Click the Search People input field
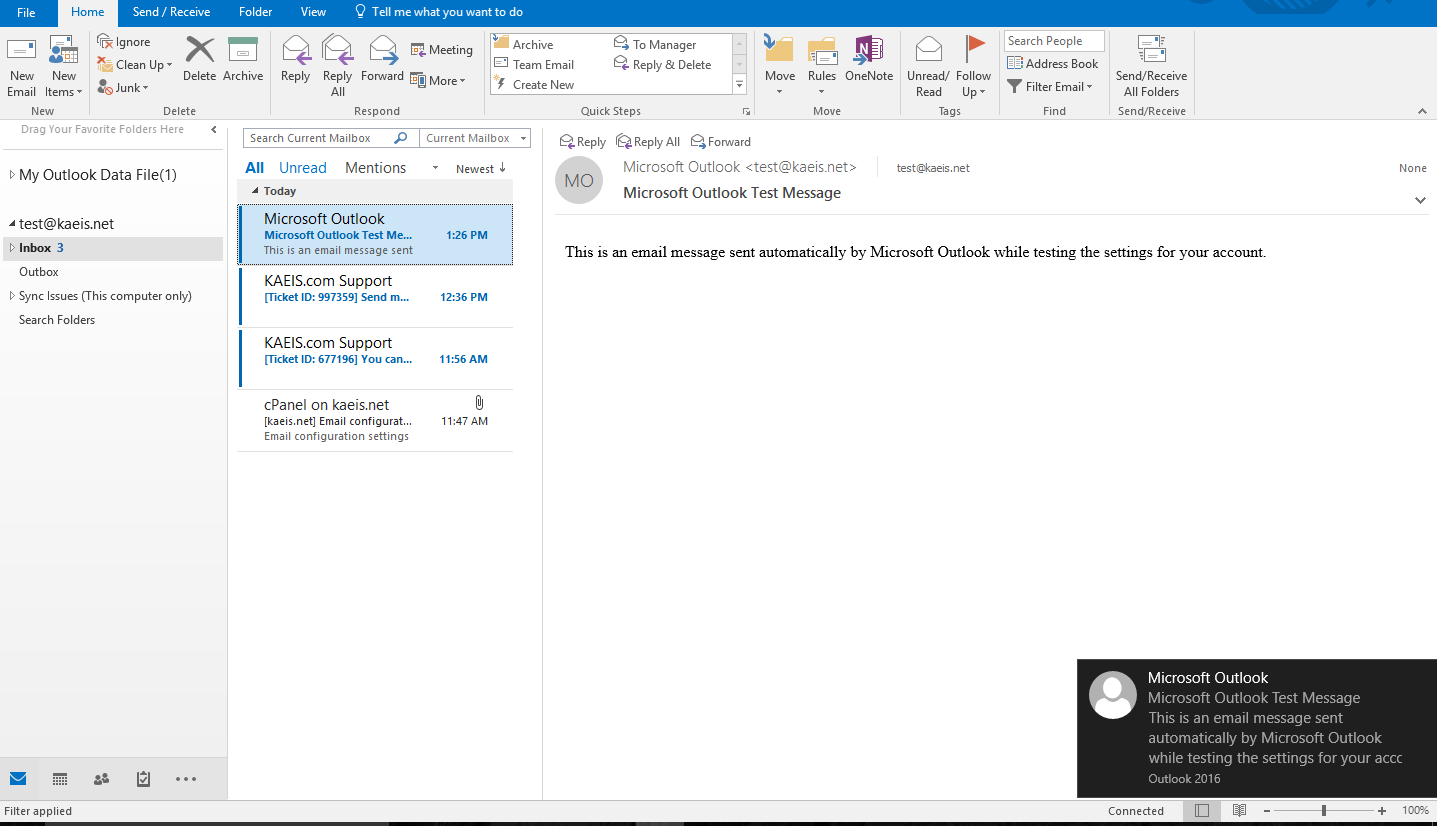Viewport: 1437px width, 826px height. coord(1053,41)
